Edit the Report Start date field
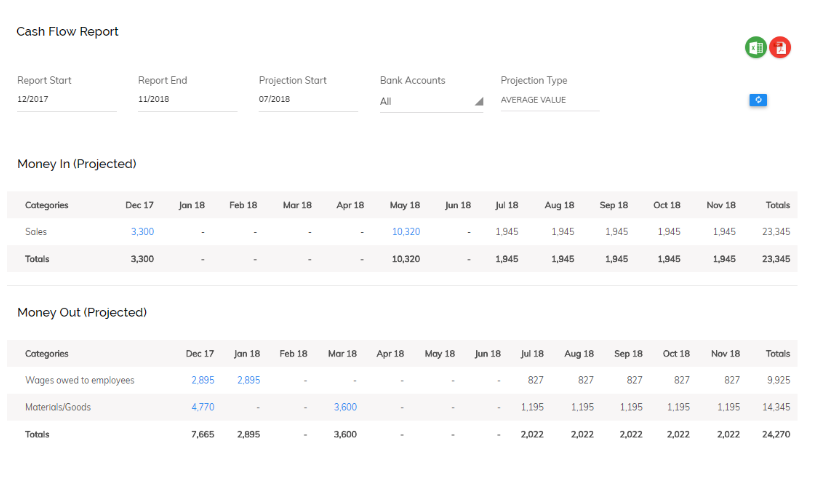The height and width of the screenshot is (485, 822). [67, 99]
